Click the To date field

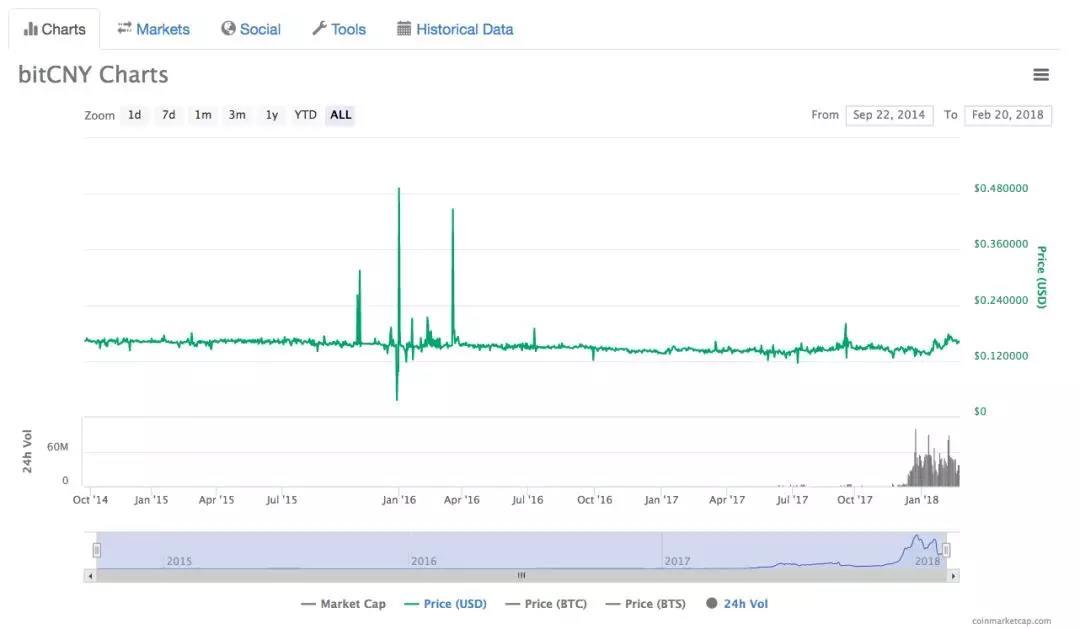pos(1008,115)
